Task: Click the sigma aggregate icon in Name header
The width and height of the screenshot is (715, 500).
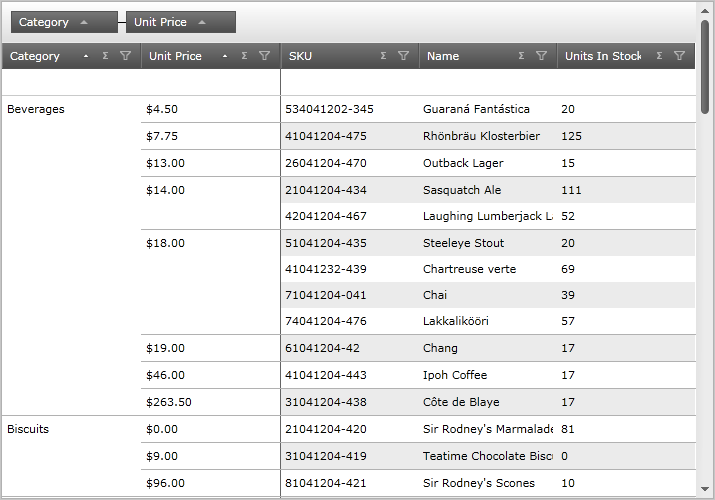Action: (521, 57)
